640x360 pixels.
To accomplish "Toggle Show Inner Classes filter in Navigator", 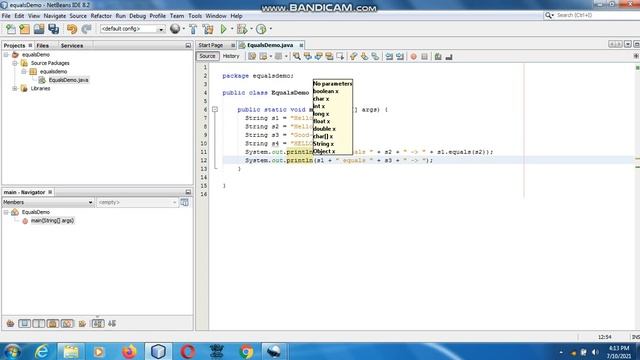I will coord(67,324).
